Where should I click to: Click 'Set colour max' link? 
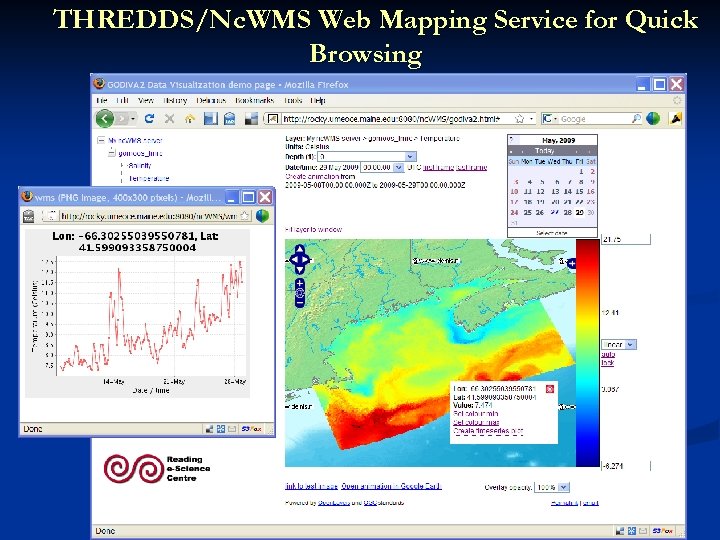[x=476, y=422]
